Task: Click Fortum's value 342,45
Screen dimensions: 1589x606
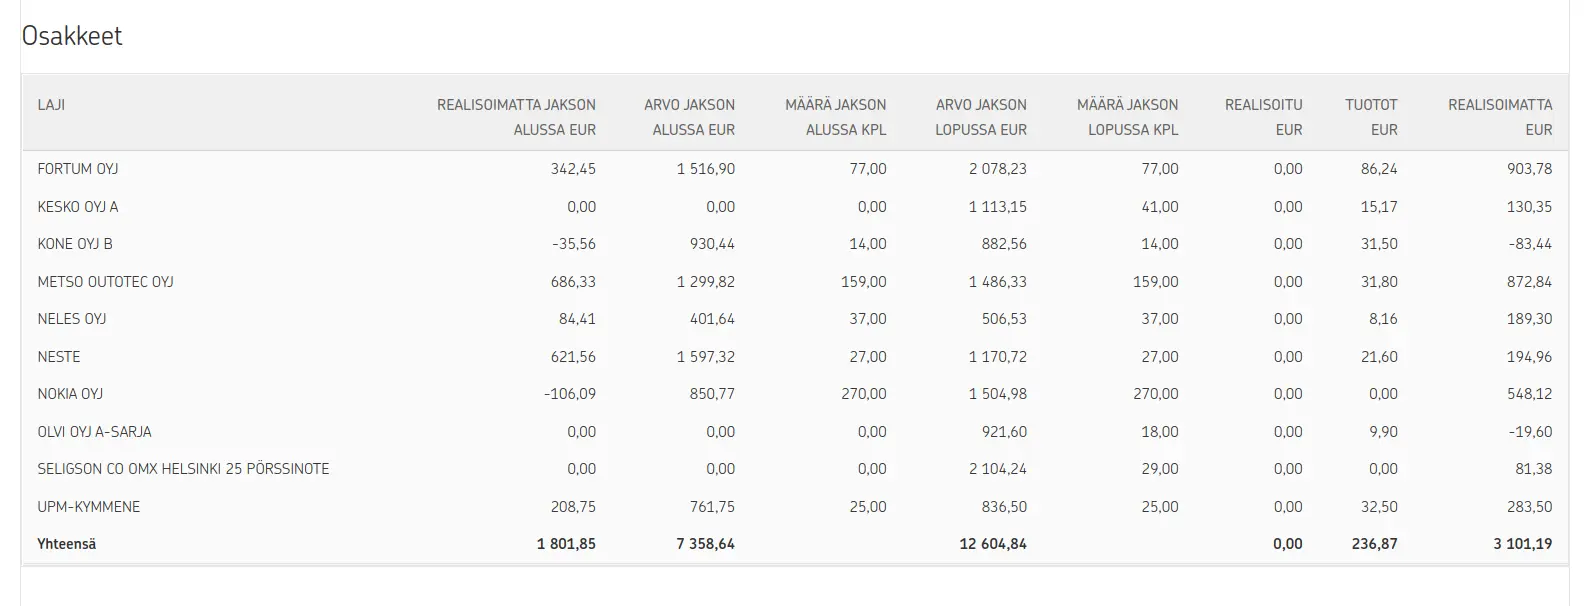Action: pyautogui.click(x=573, y=169)
